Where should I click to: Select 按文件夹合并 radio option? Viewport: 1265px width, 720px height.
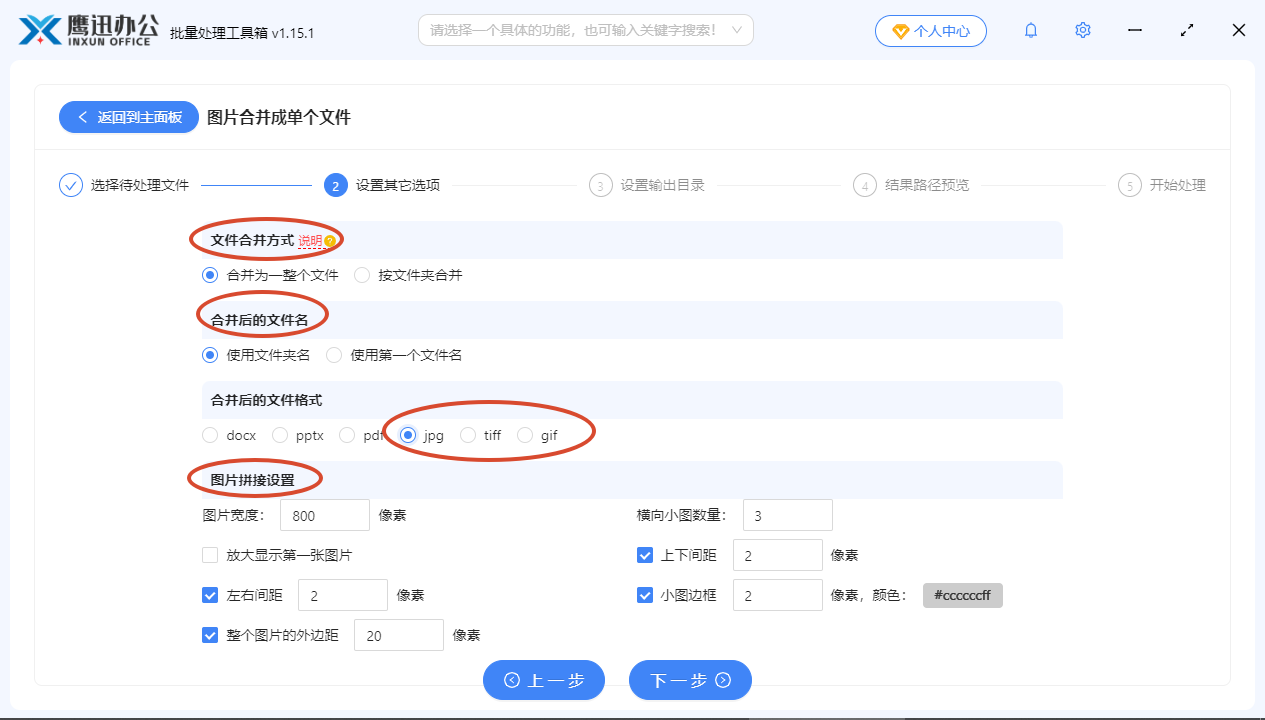pyautogui.click(x=408, y=275)
